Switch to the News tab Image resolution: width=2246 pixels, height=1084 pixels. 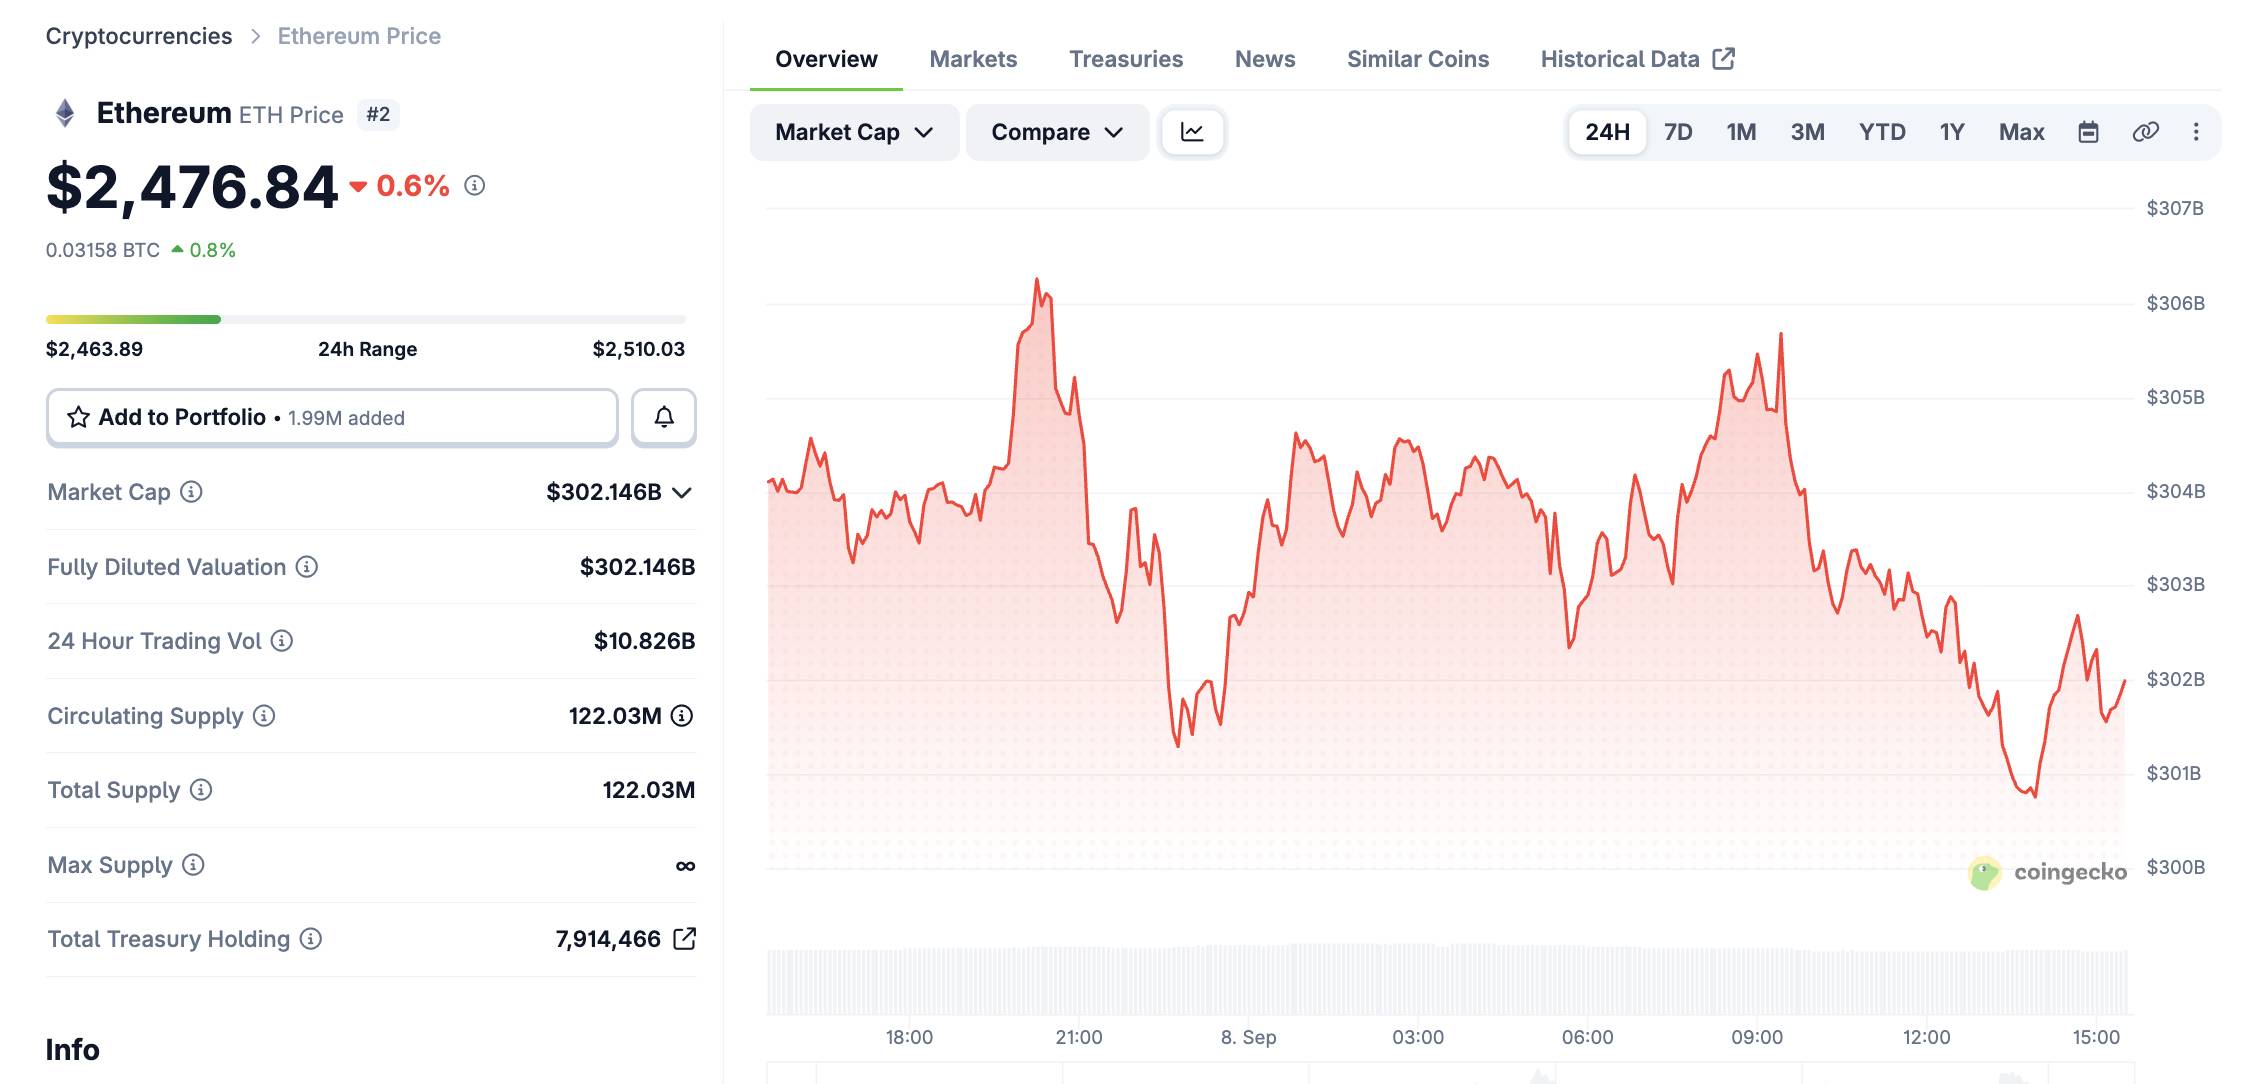point(1265,59)
